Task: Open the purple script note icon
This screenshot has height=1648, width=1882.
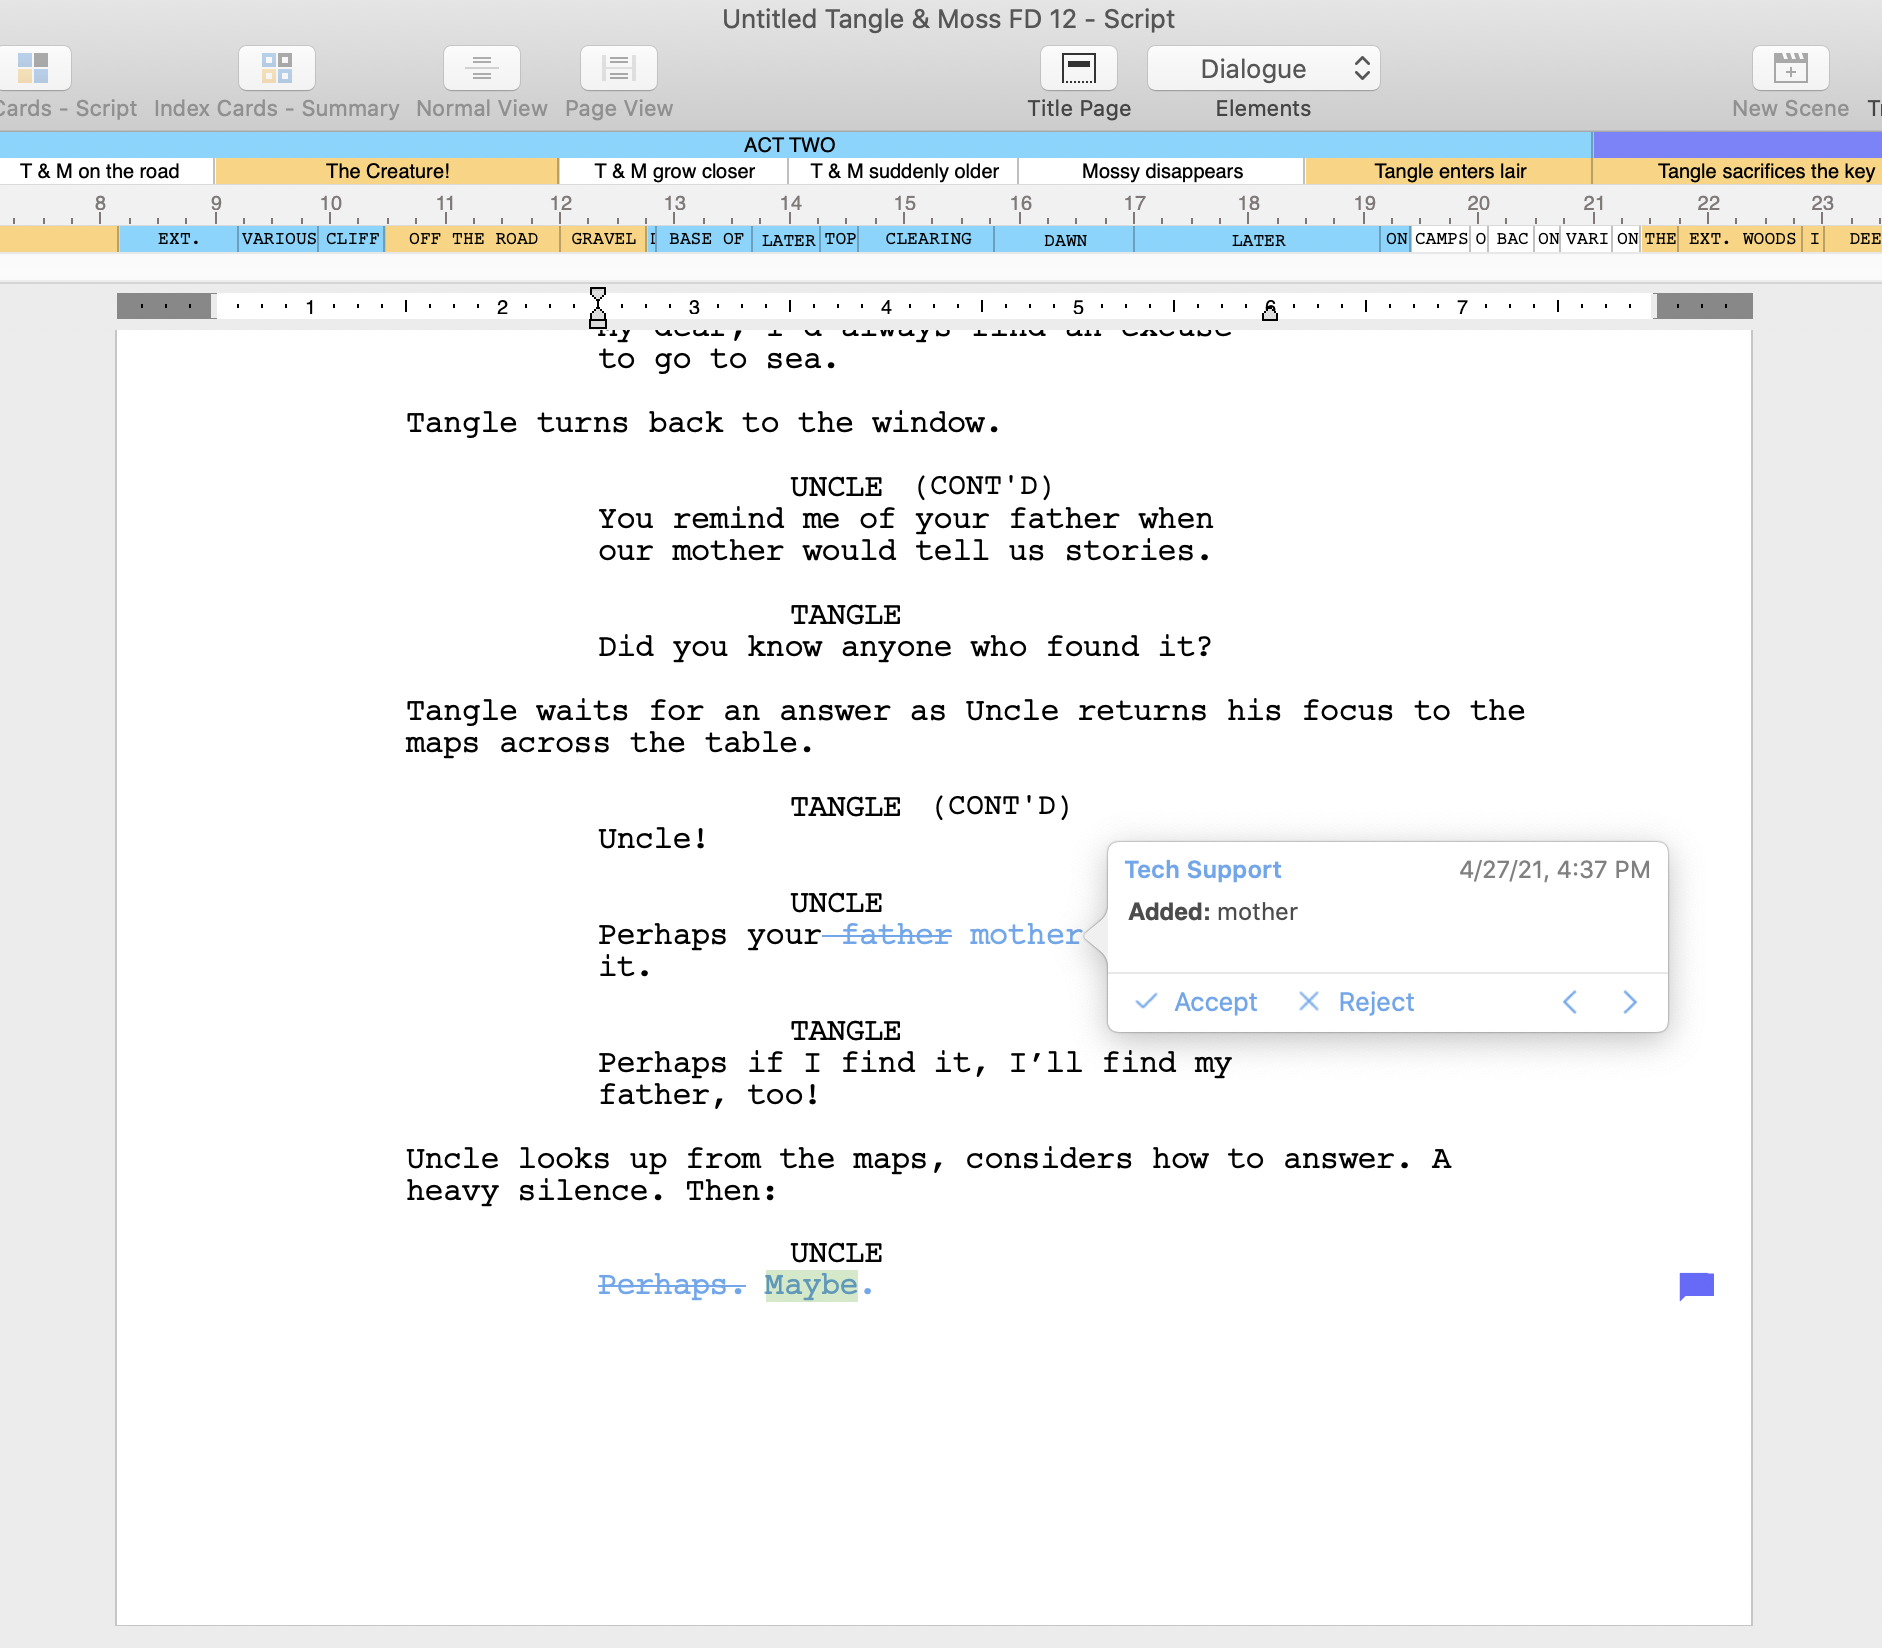Action: click(1696, 1285)
